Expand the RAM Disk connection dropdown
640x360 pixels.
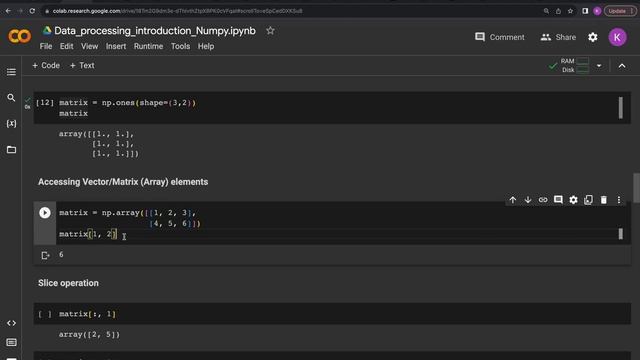(x=599, y=66)
